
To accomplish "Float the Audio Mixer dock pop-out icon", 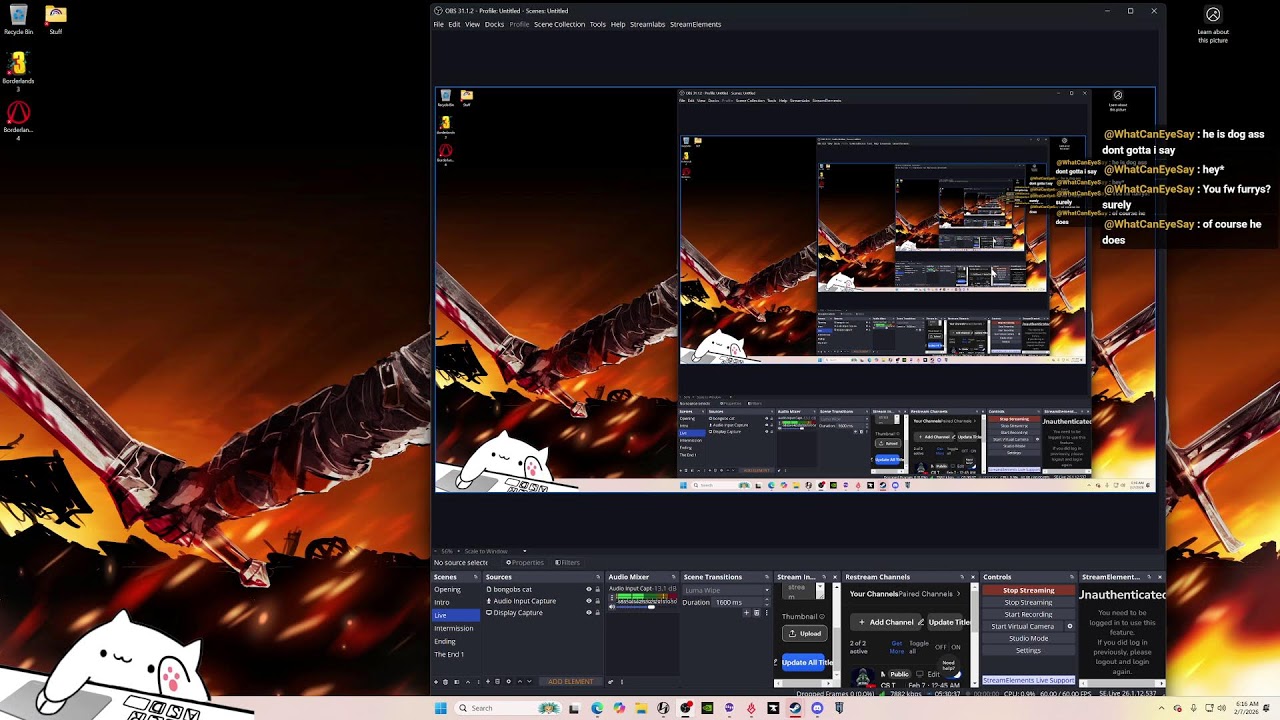I will [674, 577].
